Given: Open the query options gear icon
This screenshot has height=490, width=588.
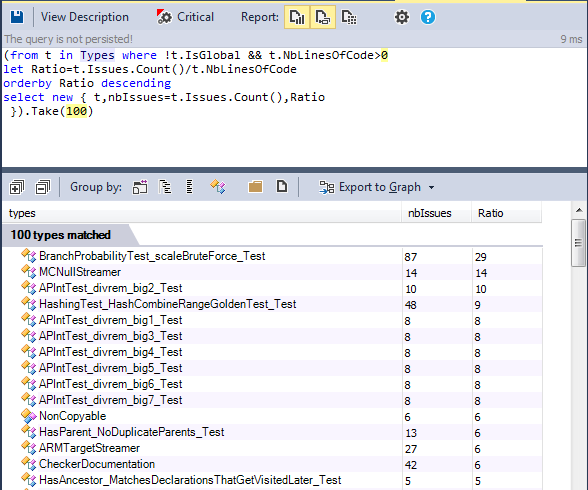Looking at the screenshot, I should tap(402, 17).
